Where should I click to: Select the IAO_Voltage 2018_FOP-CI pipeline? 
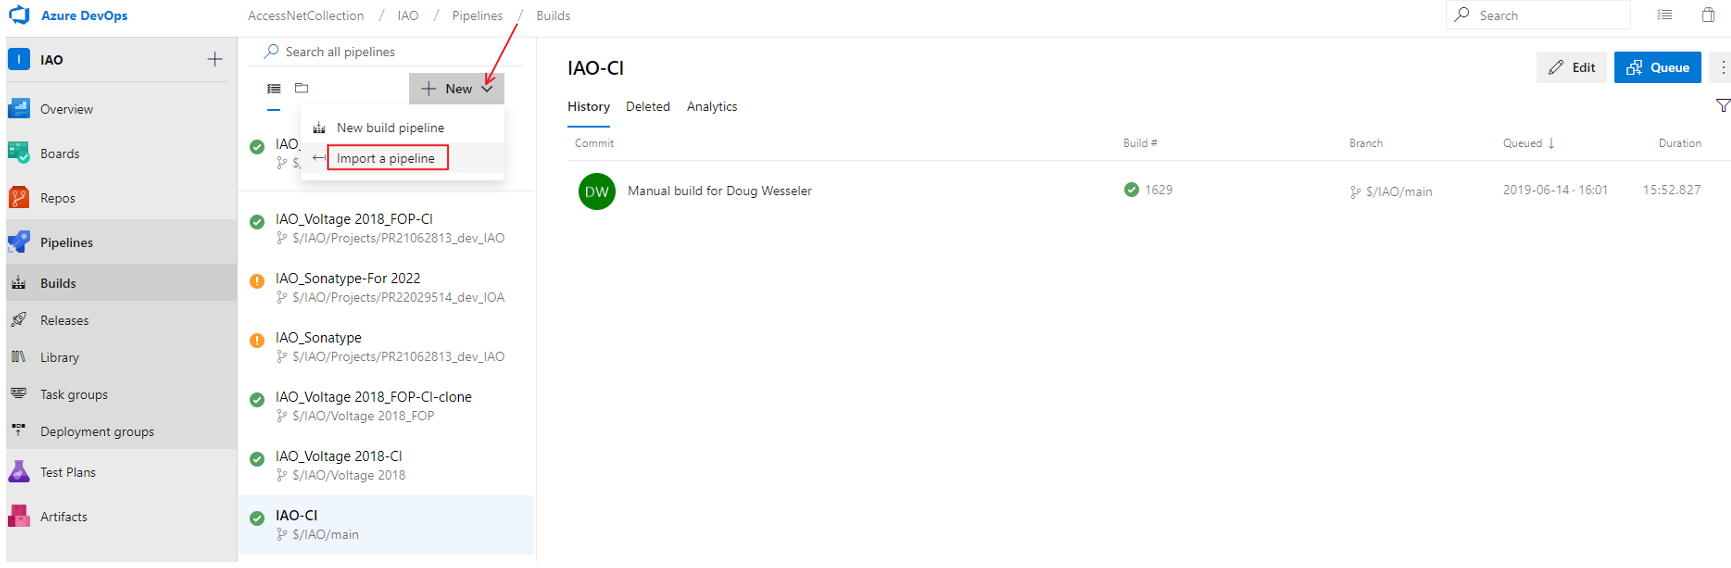tap(386, 228)
